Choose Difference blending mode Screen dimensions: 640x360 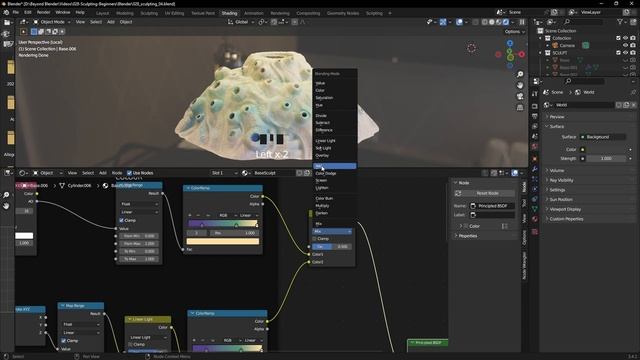coord(324,130)
